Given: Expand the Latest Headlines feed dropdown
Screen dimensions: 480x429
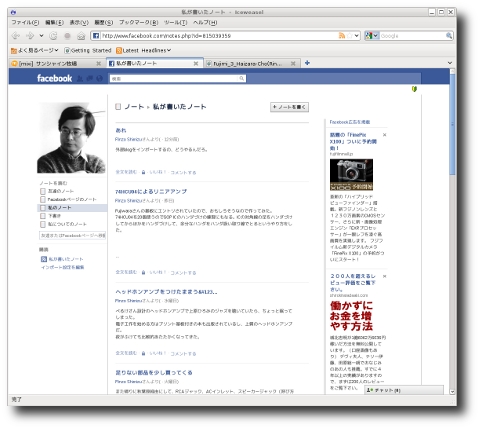Looking at the screenshot, I should tap(143, 50).
